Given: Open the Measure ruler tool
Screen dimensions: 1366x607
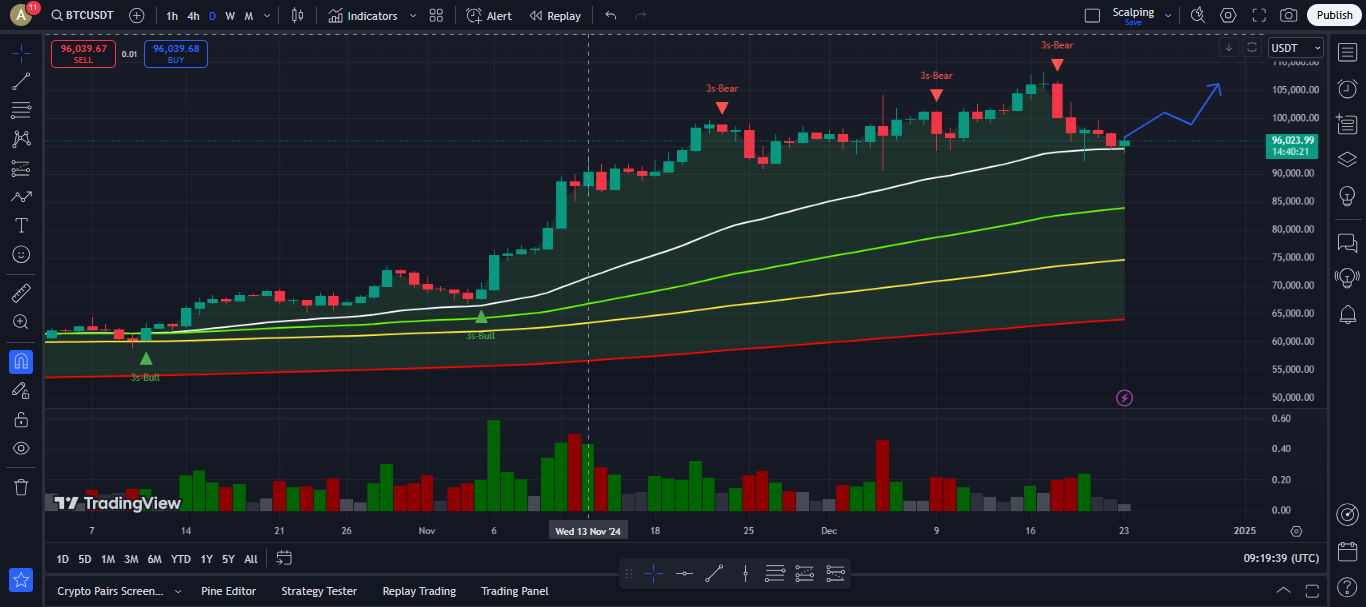Looking at the screenshot, I should [21, 293].
